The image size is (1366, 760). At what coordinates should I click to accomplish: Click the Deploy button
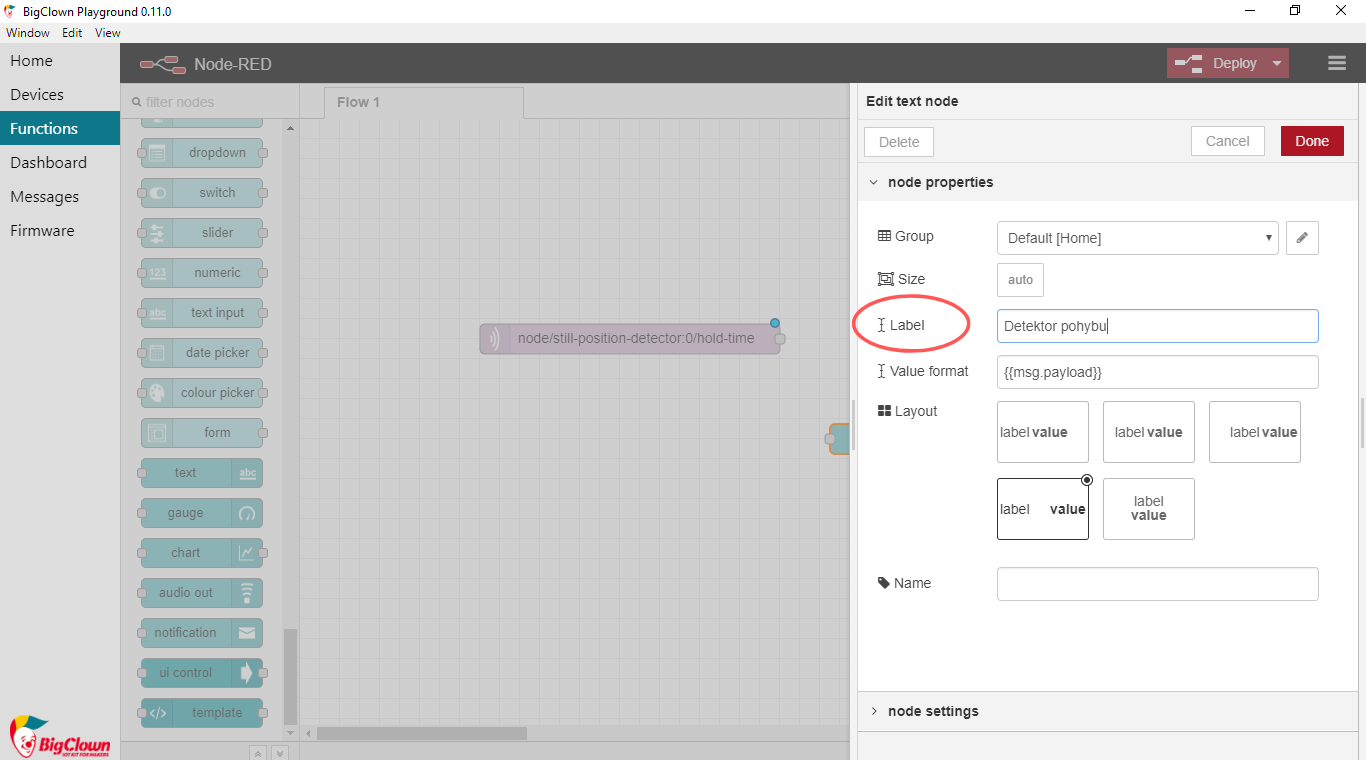(1216, 63)
